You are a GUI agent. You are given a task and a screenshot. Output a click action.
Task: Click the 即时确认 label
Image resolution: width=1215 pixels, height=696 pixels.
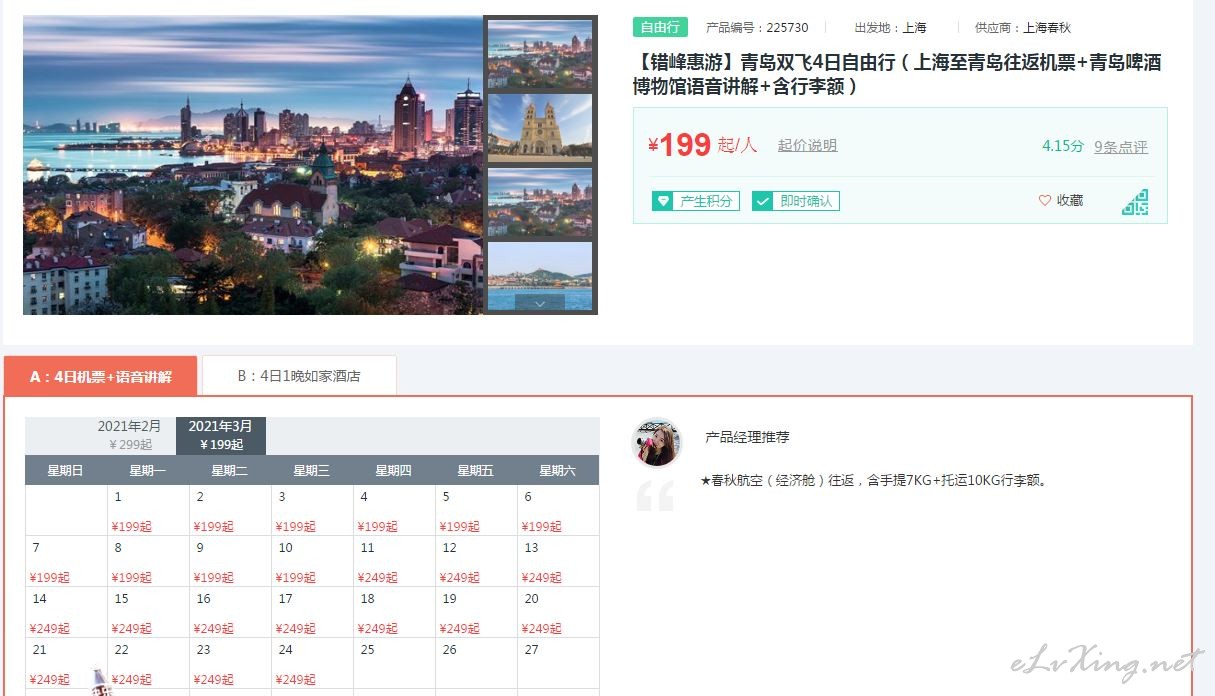tap(806, 201)
